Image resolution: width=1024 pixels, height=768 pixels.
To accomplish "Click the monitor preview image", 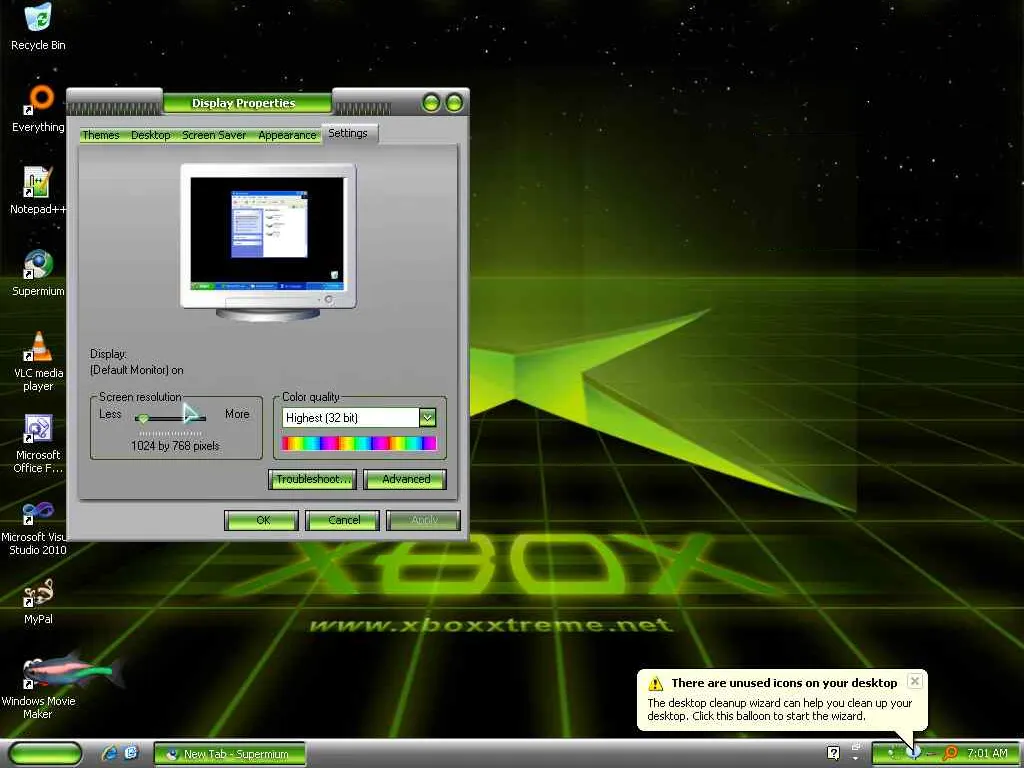I will point(268,242).
